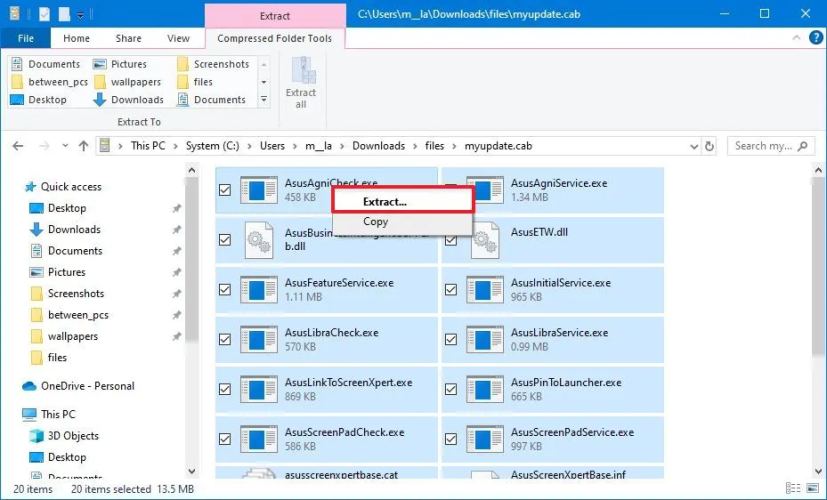Screen dimensions: 827x500
Task: Click the AsusFeatureService.exe file icon
Action: (259, 290)
